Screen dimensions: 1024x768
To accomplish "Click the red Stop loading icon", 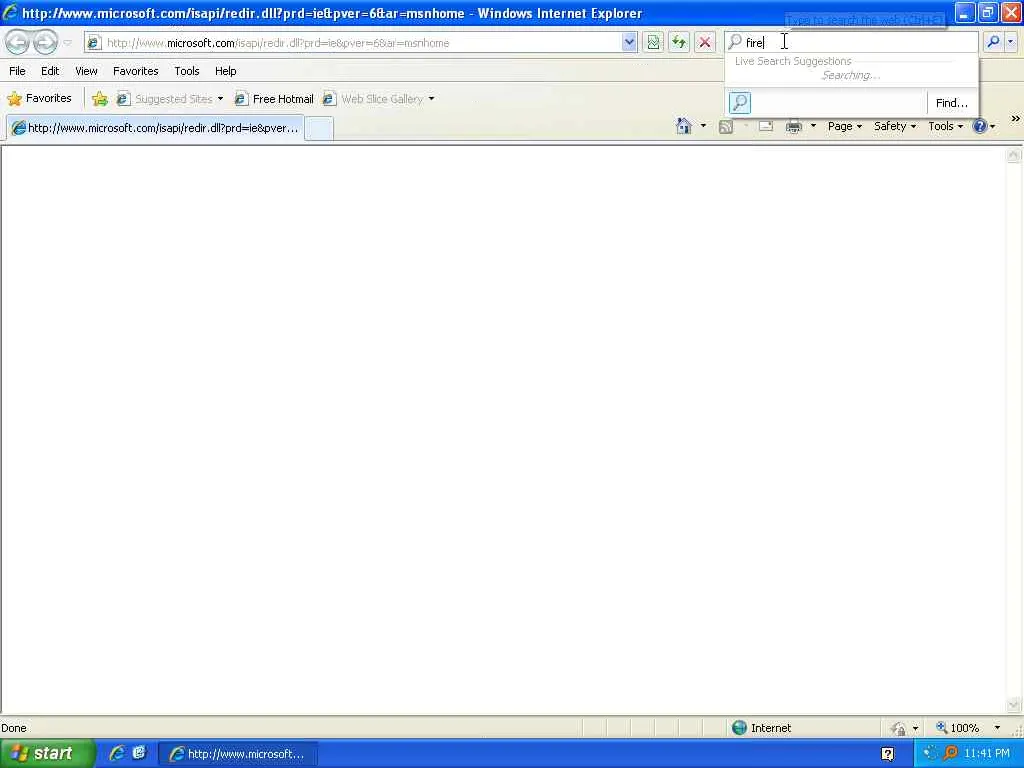I will pos(705,43).
